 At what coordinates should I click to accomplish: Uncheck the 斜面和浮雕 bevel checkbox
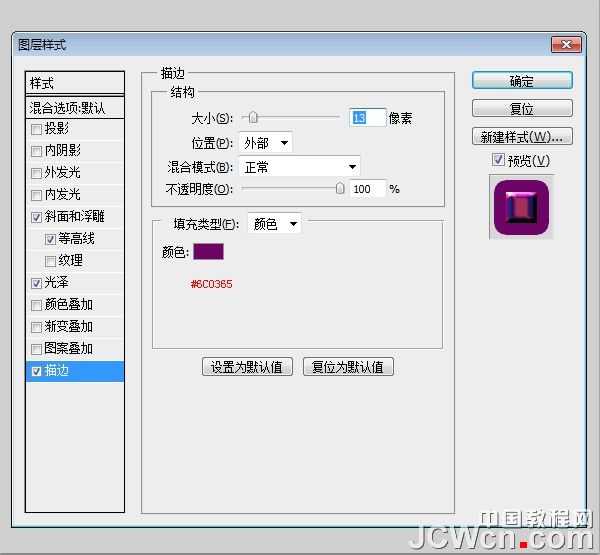(36, 217)
